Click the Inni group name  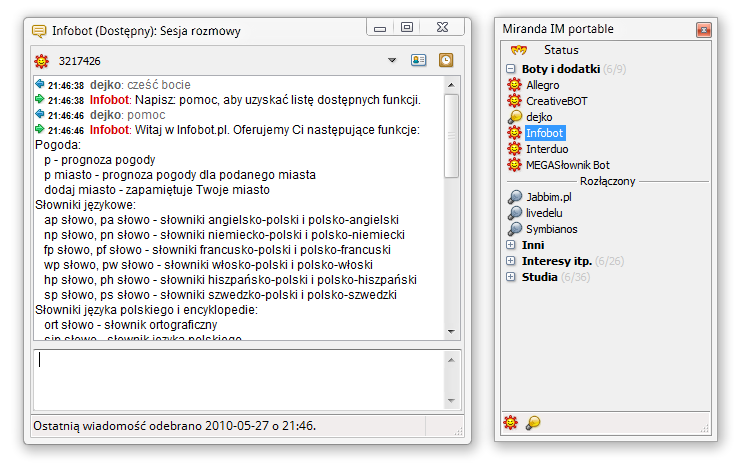533,245
